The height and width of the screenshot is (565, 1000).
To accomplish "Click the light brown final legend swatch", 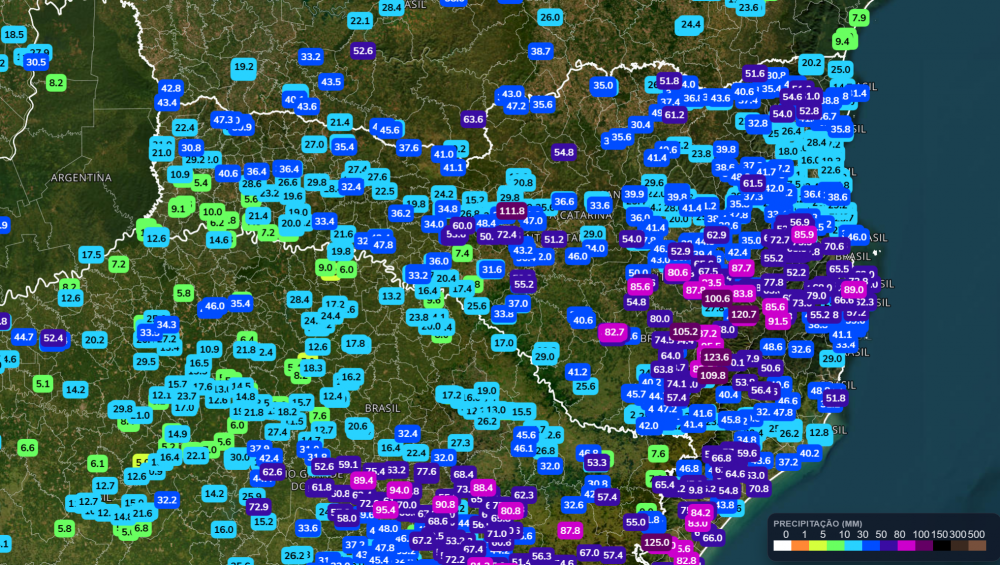I will pos(977,545).
